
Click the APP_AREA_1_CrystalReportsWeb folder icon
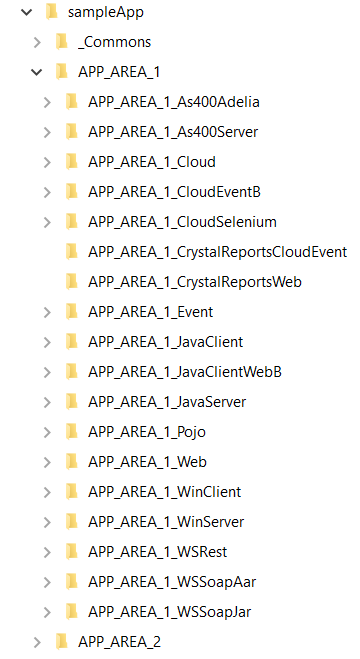[72, 282]
